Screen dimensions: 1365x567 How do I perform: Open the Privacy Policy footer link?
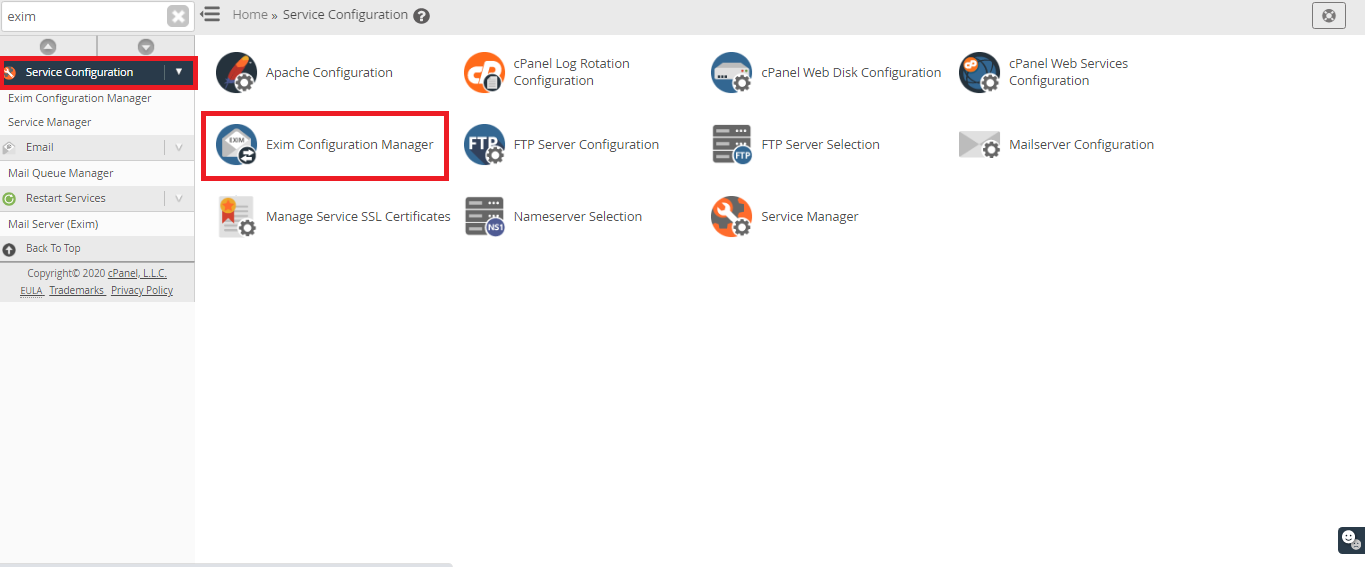pyautogui.click(x=142, y=290)
